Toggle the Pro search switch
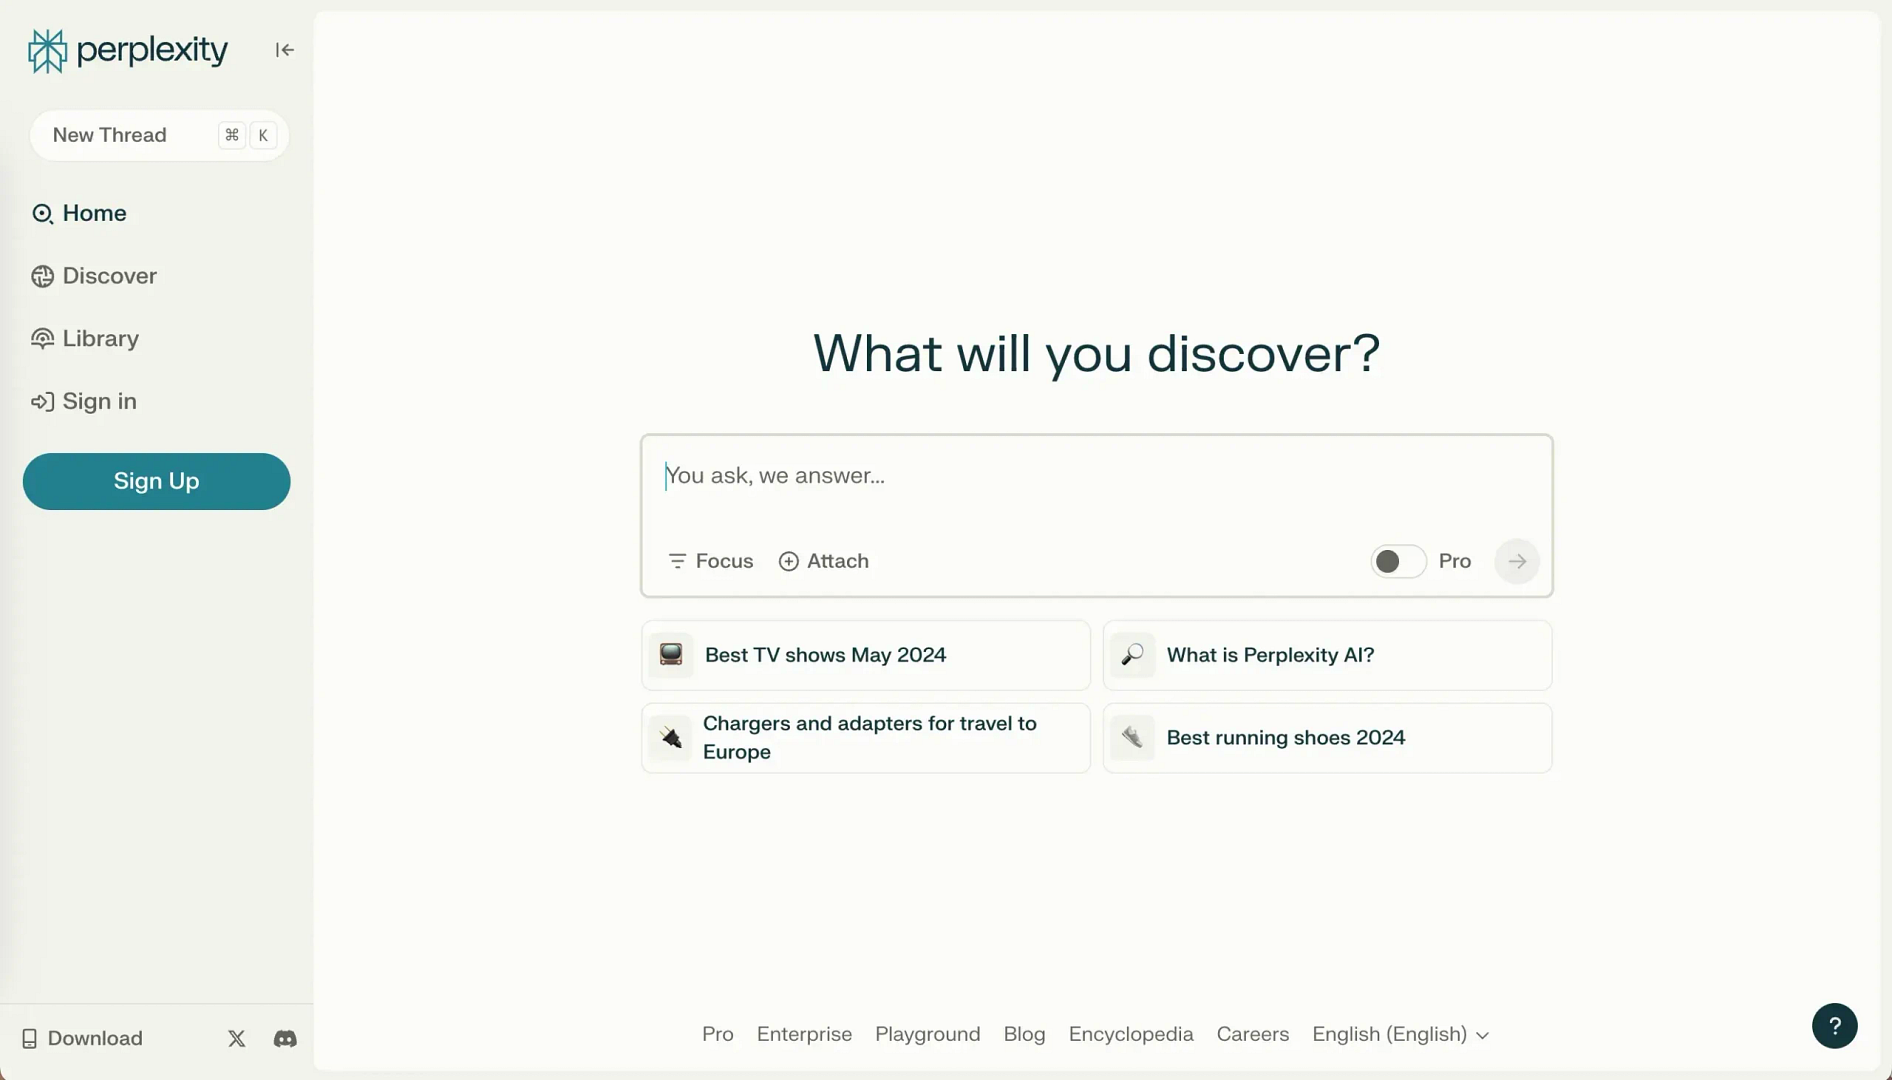Image resolution: width=1892 pixels, height=1080 pixels. click(1397, 561)
